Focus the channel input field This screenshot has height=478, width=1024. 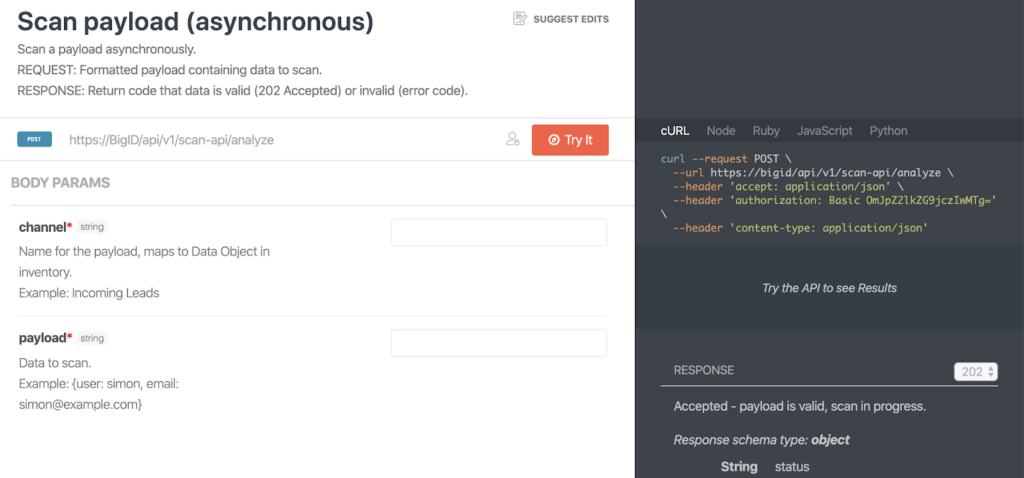pyautogui.click(x=499, y=232)
